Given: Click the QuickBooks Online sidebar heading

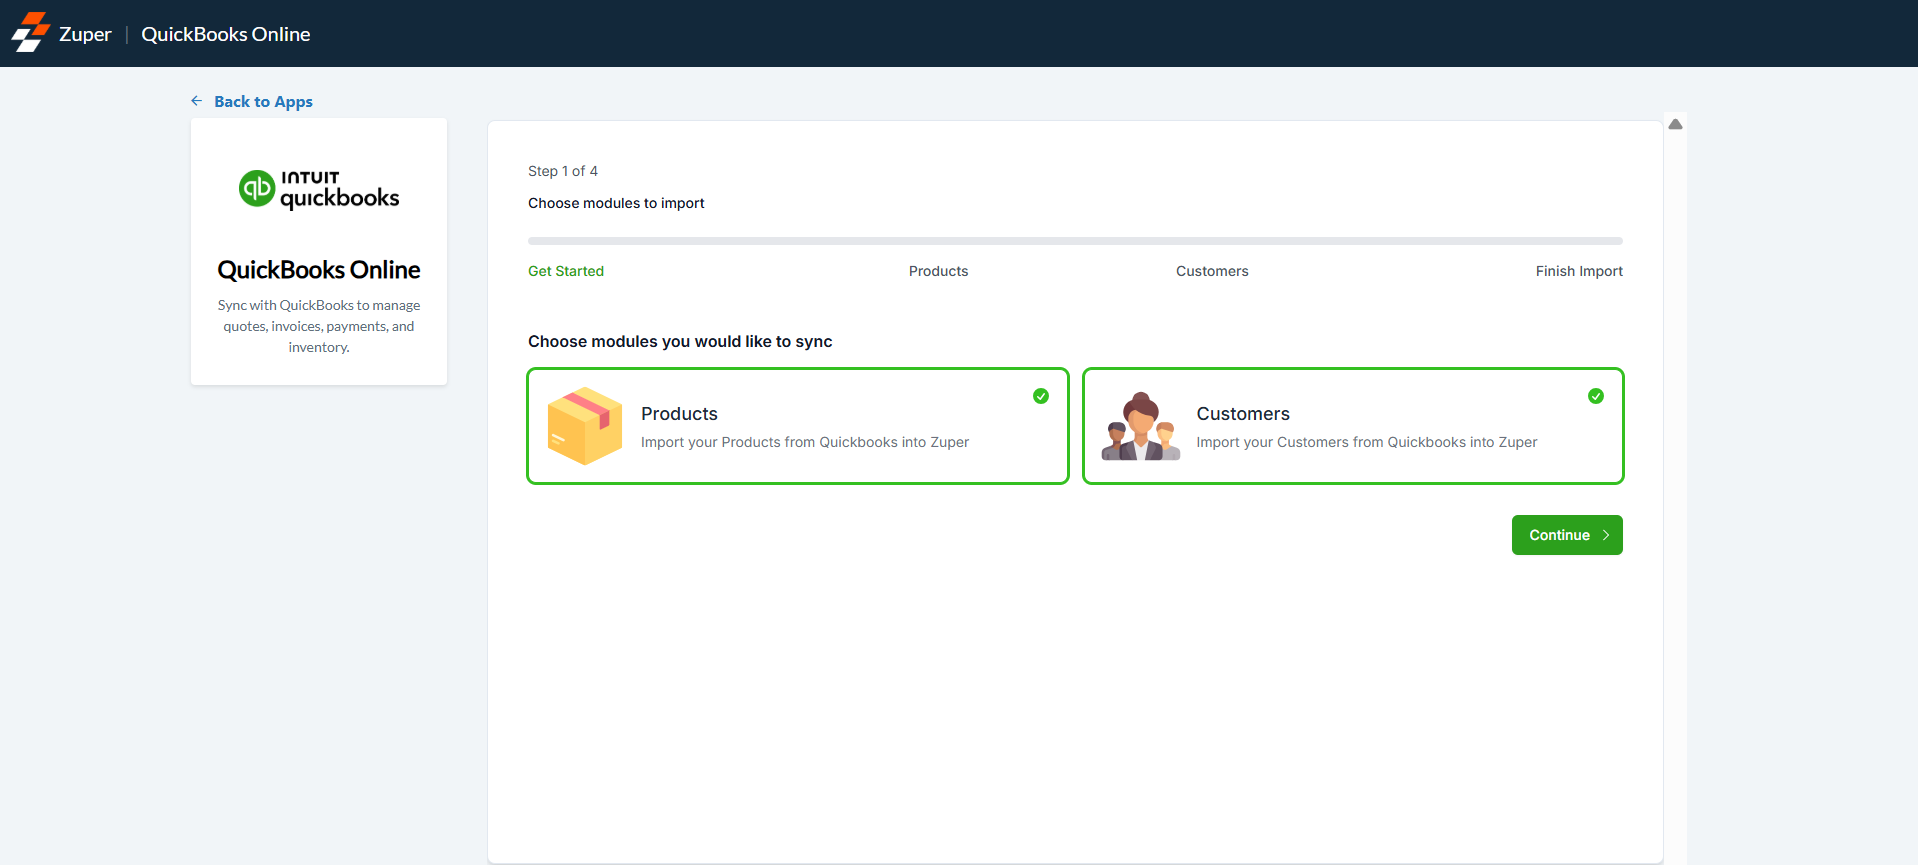Looking at the screenshot, I should point(319,270).
